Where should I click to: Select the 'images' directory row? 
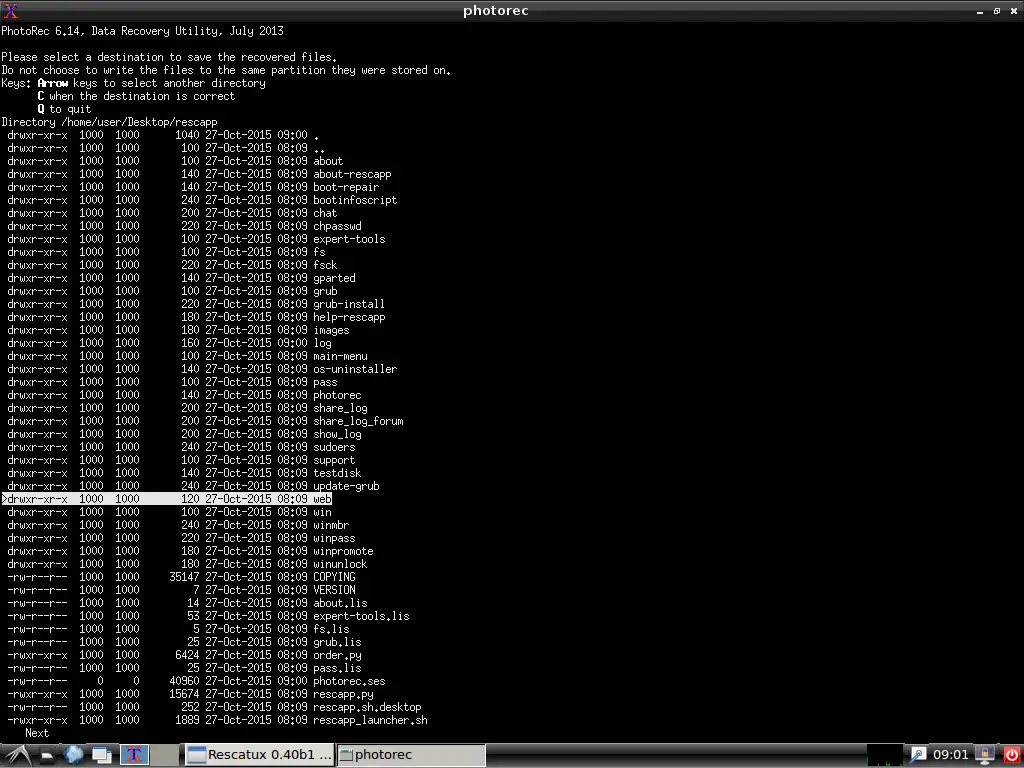tap(178, 330)
